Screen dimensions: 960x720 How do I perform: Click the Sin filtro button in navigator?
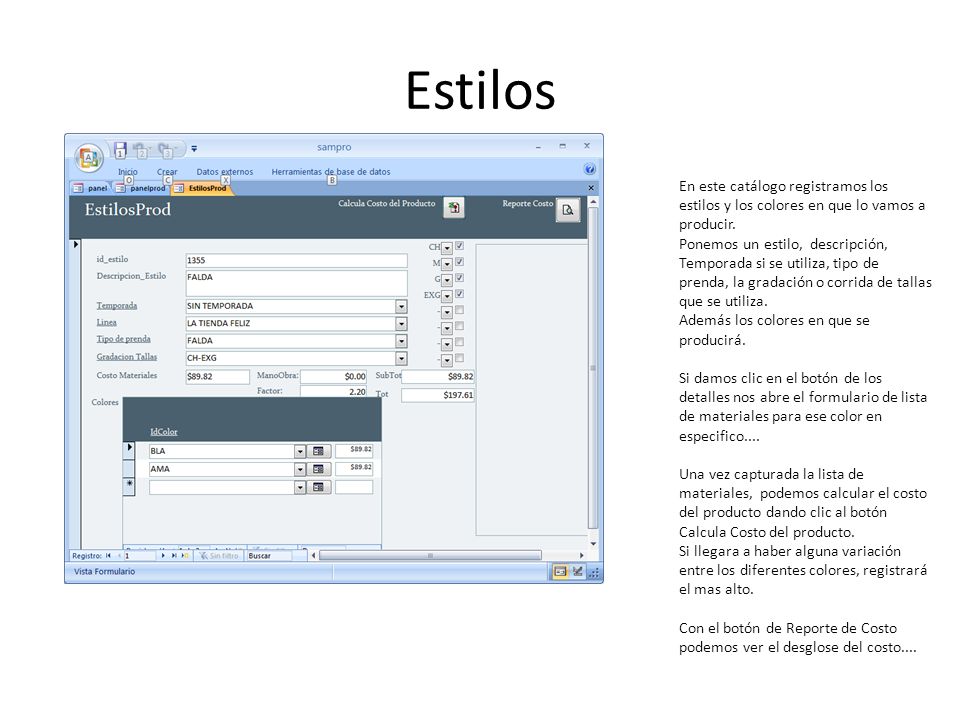[x=219, y=556]
